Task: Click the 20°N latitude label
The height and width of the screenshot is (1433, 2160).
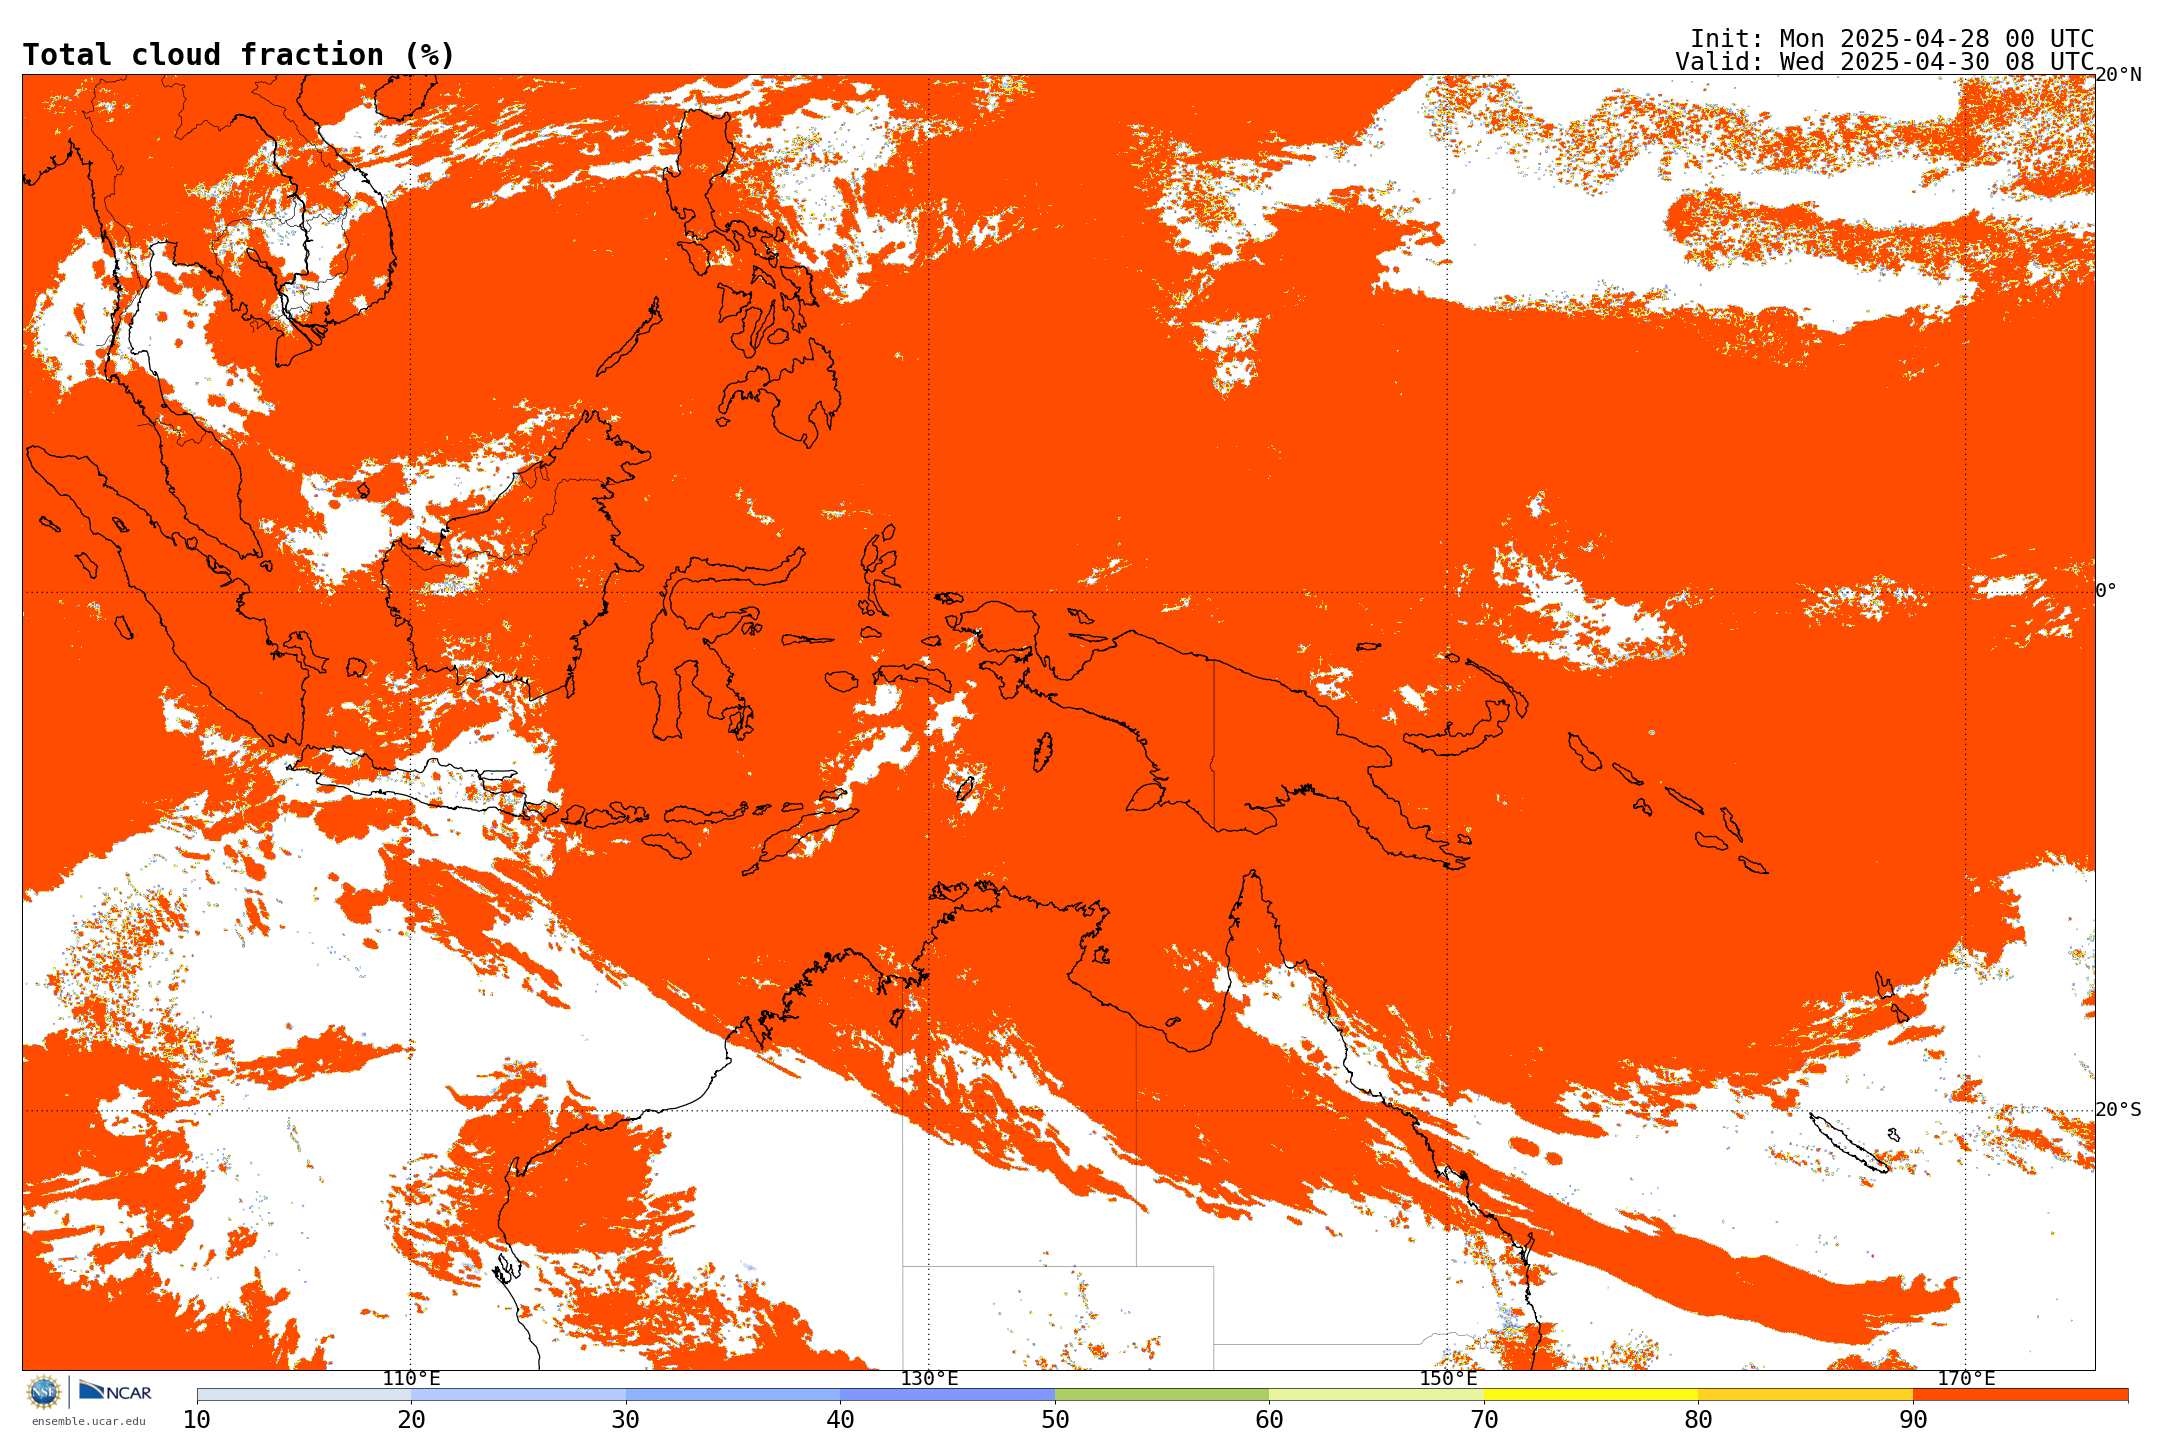Action: pos(2119,75)
